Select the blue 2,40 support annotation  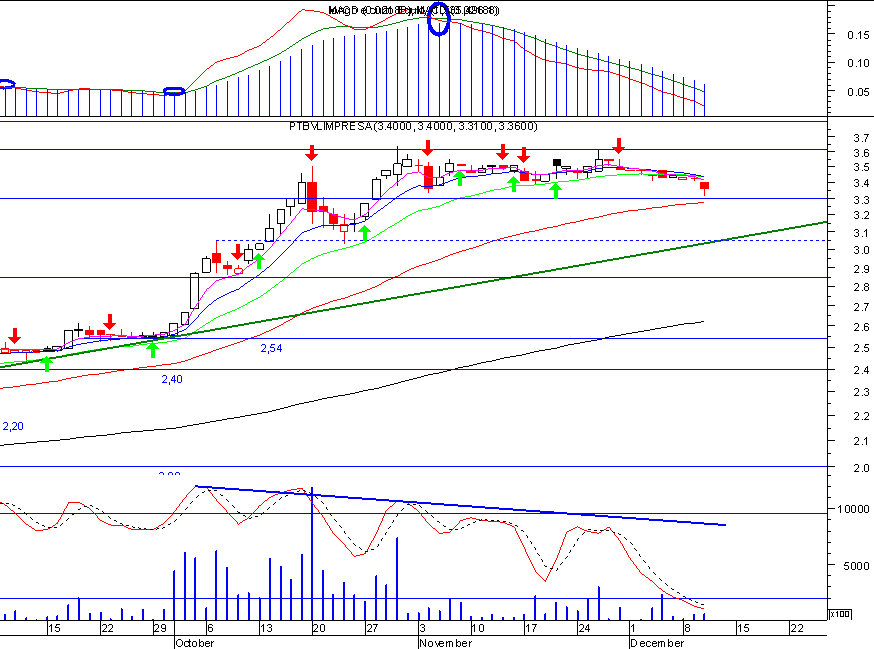[172, 379]
